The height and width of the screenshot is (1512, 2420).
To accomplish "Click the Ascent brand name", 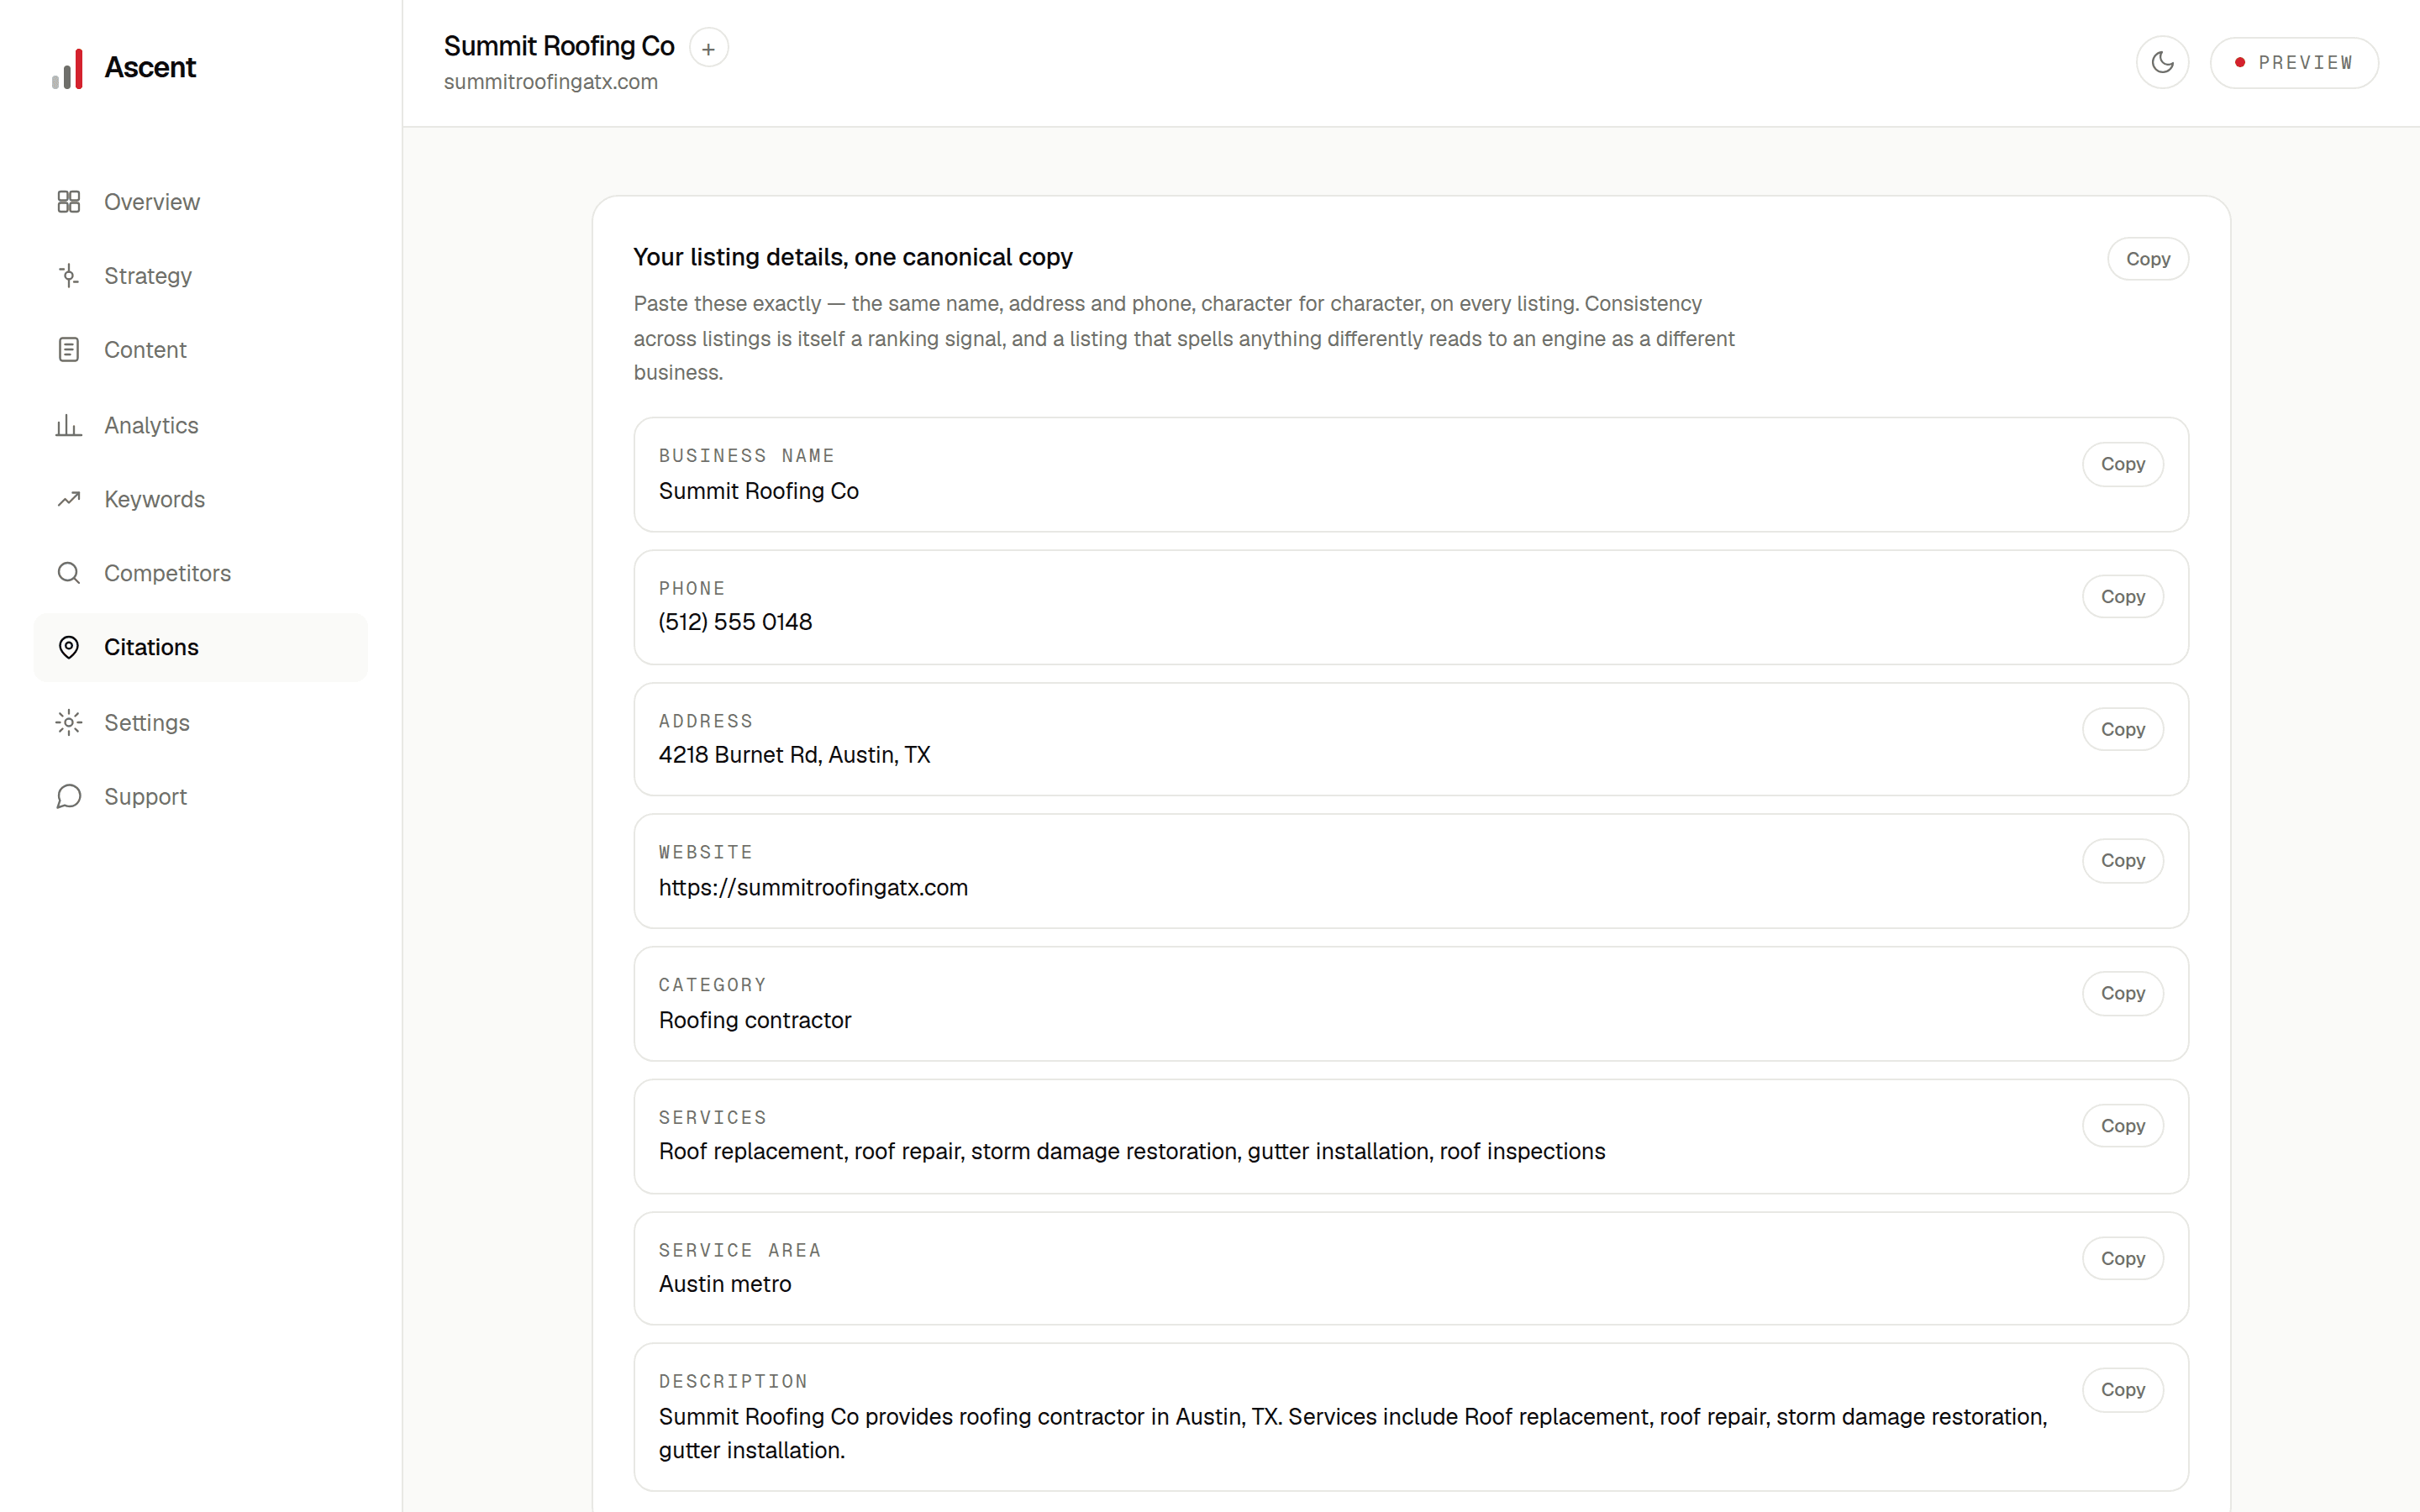I will coord(150,67).
